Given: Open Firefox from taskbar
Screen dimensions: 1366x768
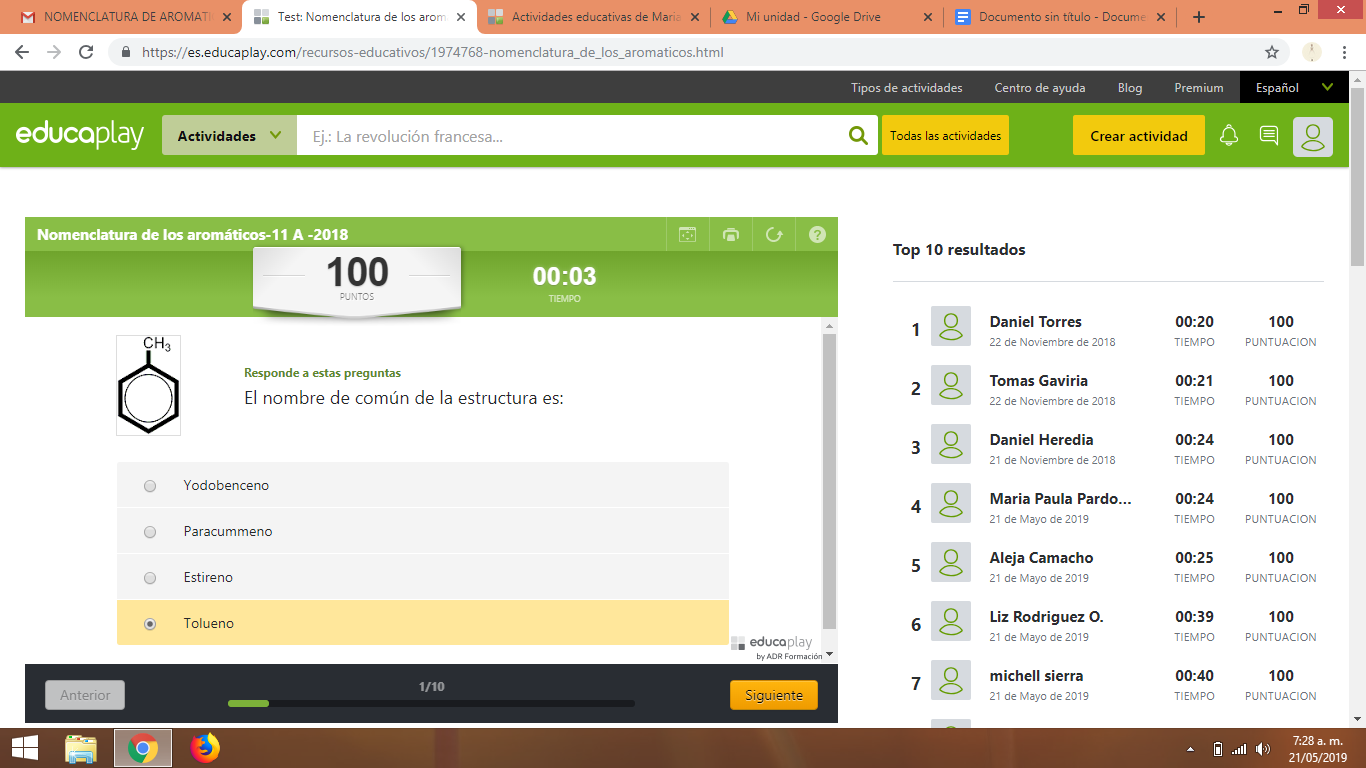Looking at the screenshot, I should [x=205, y=748].
